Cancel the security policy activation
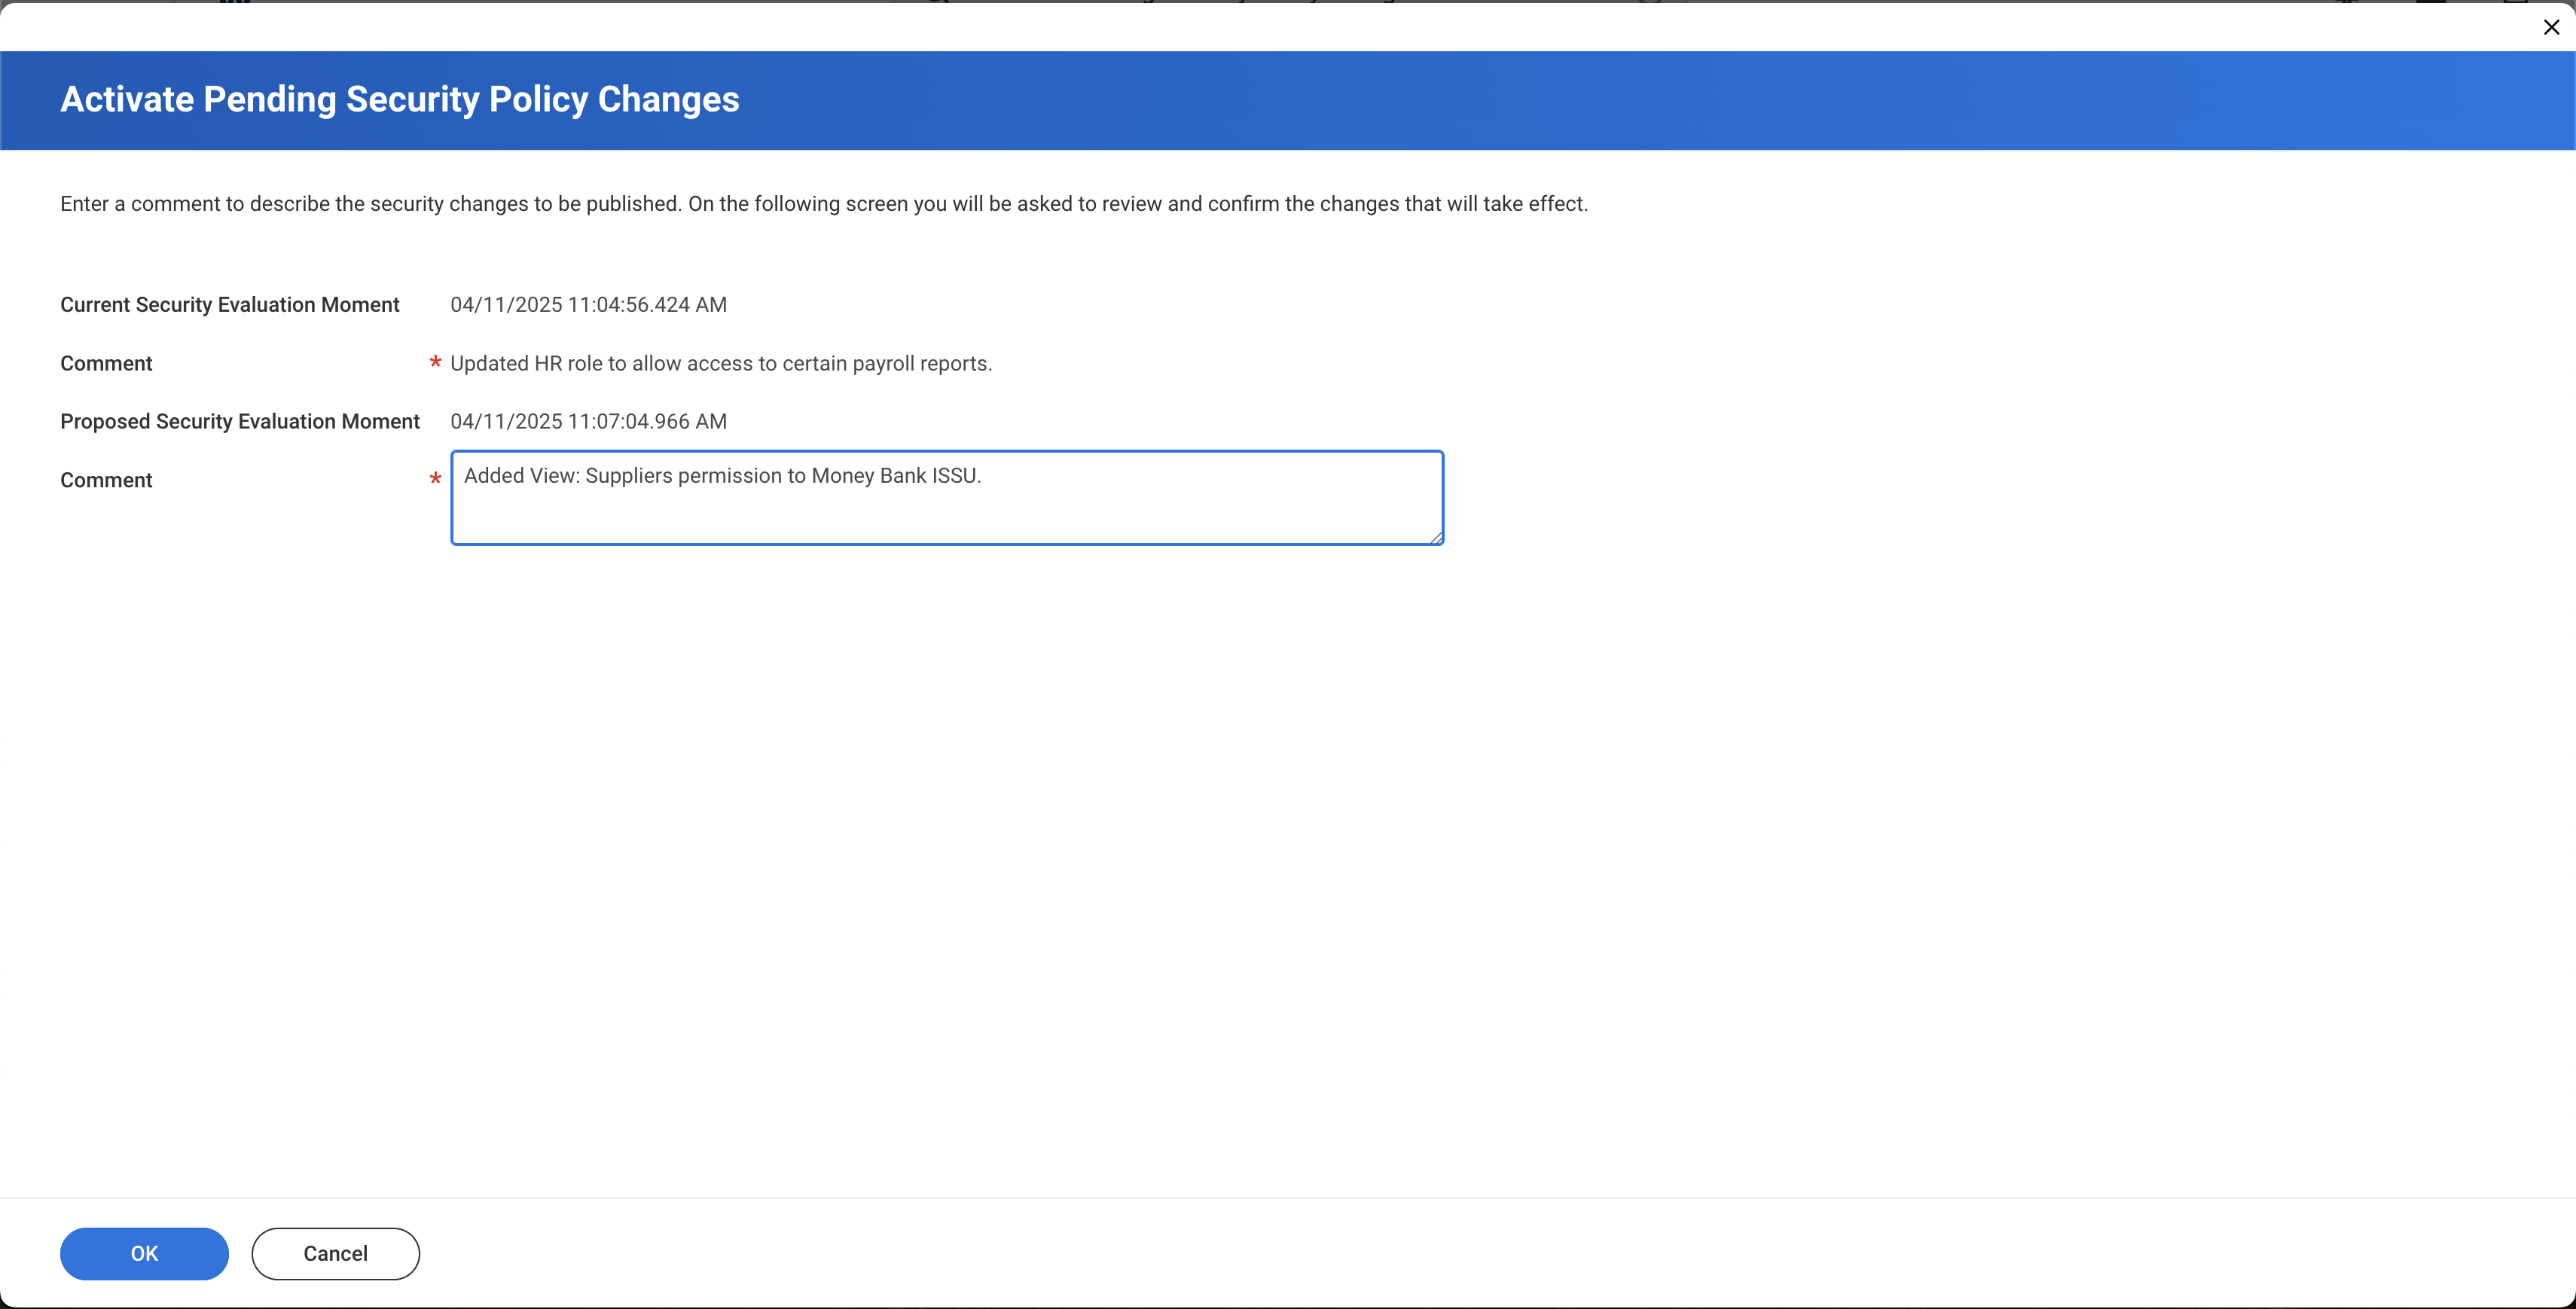 335,1253
